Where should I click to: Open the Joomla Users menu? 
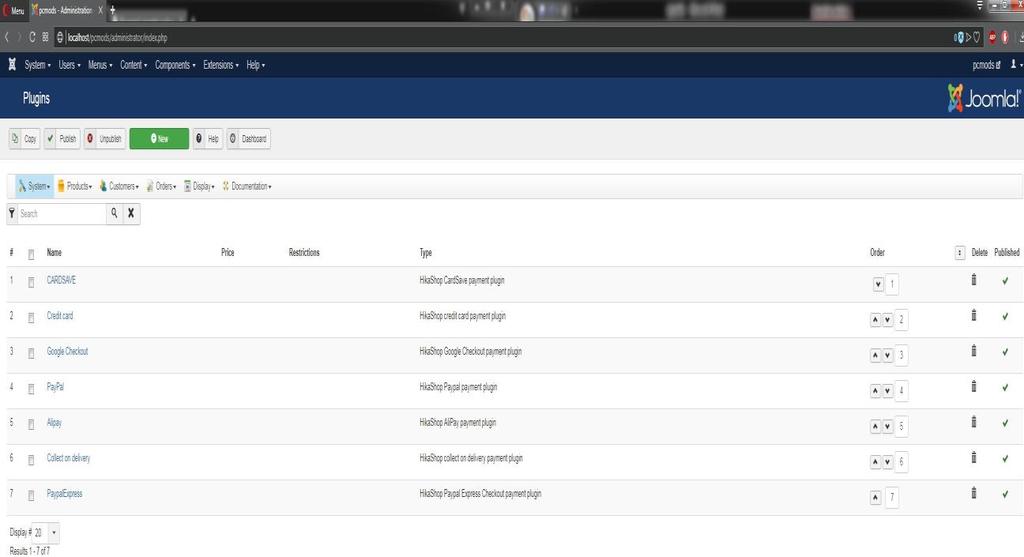click(69, 65)
